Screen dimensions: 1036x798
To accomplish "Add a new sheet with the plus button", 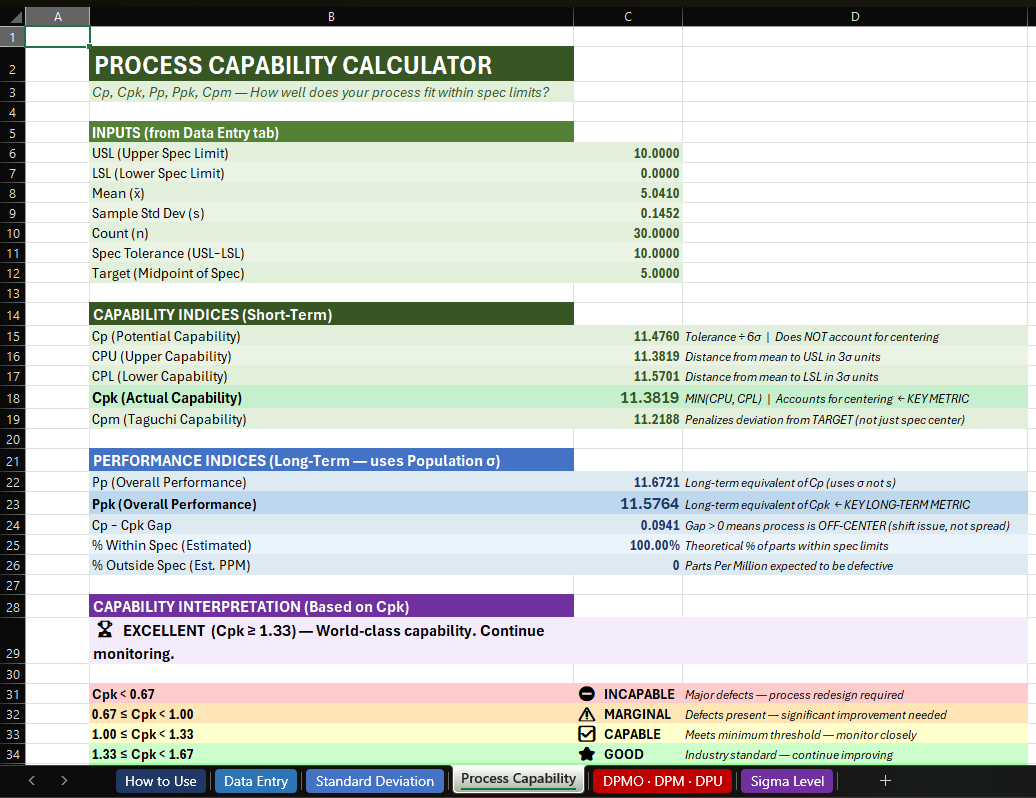I will coord(885,780).
